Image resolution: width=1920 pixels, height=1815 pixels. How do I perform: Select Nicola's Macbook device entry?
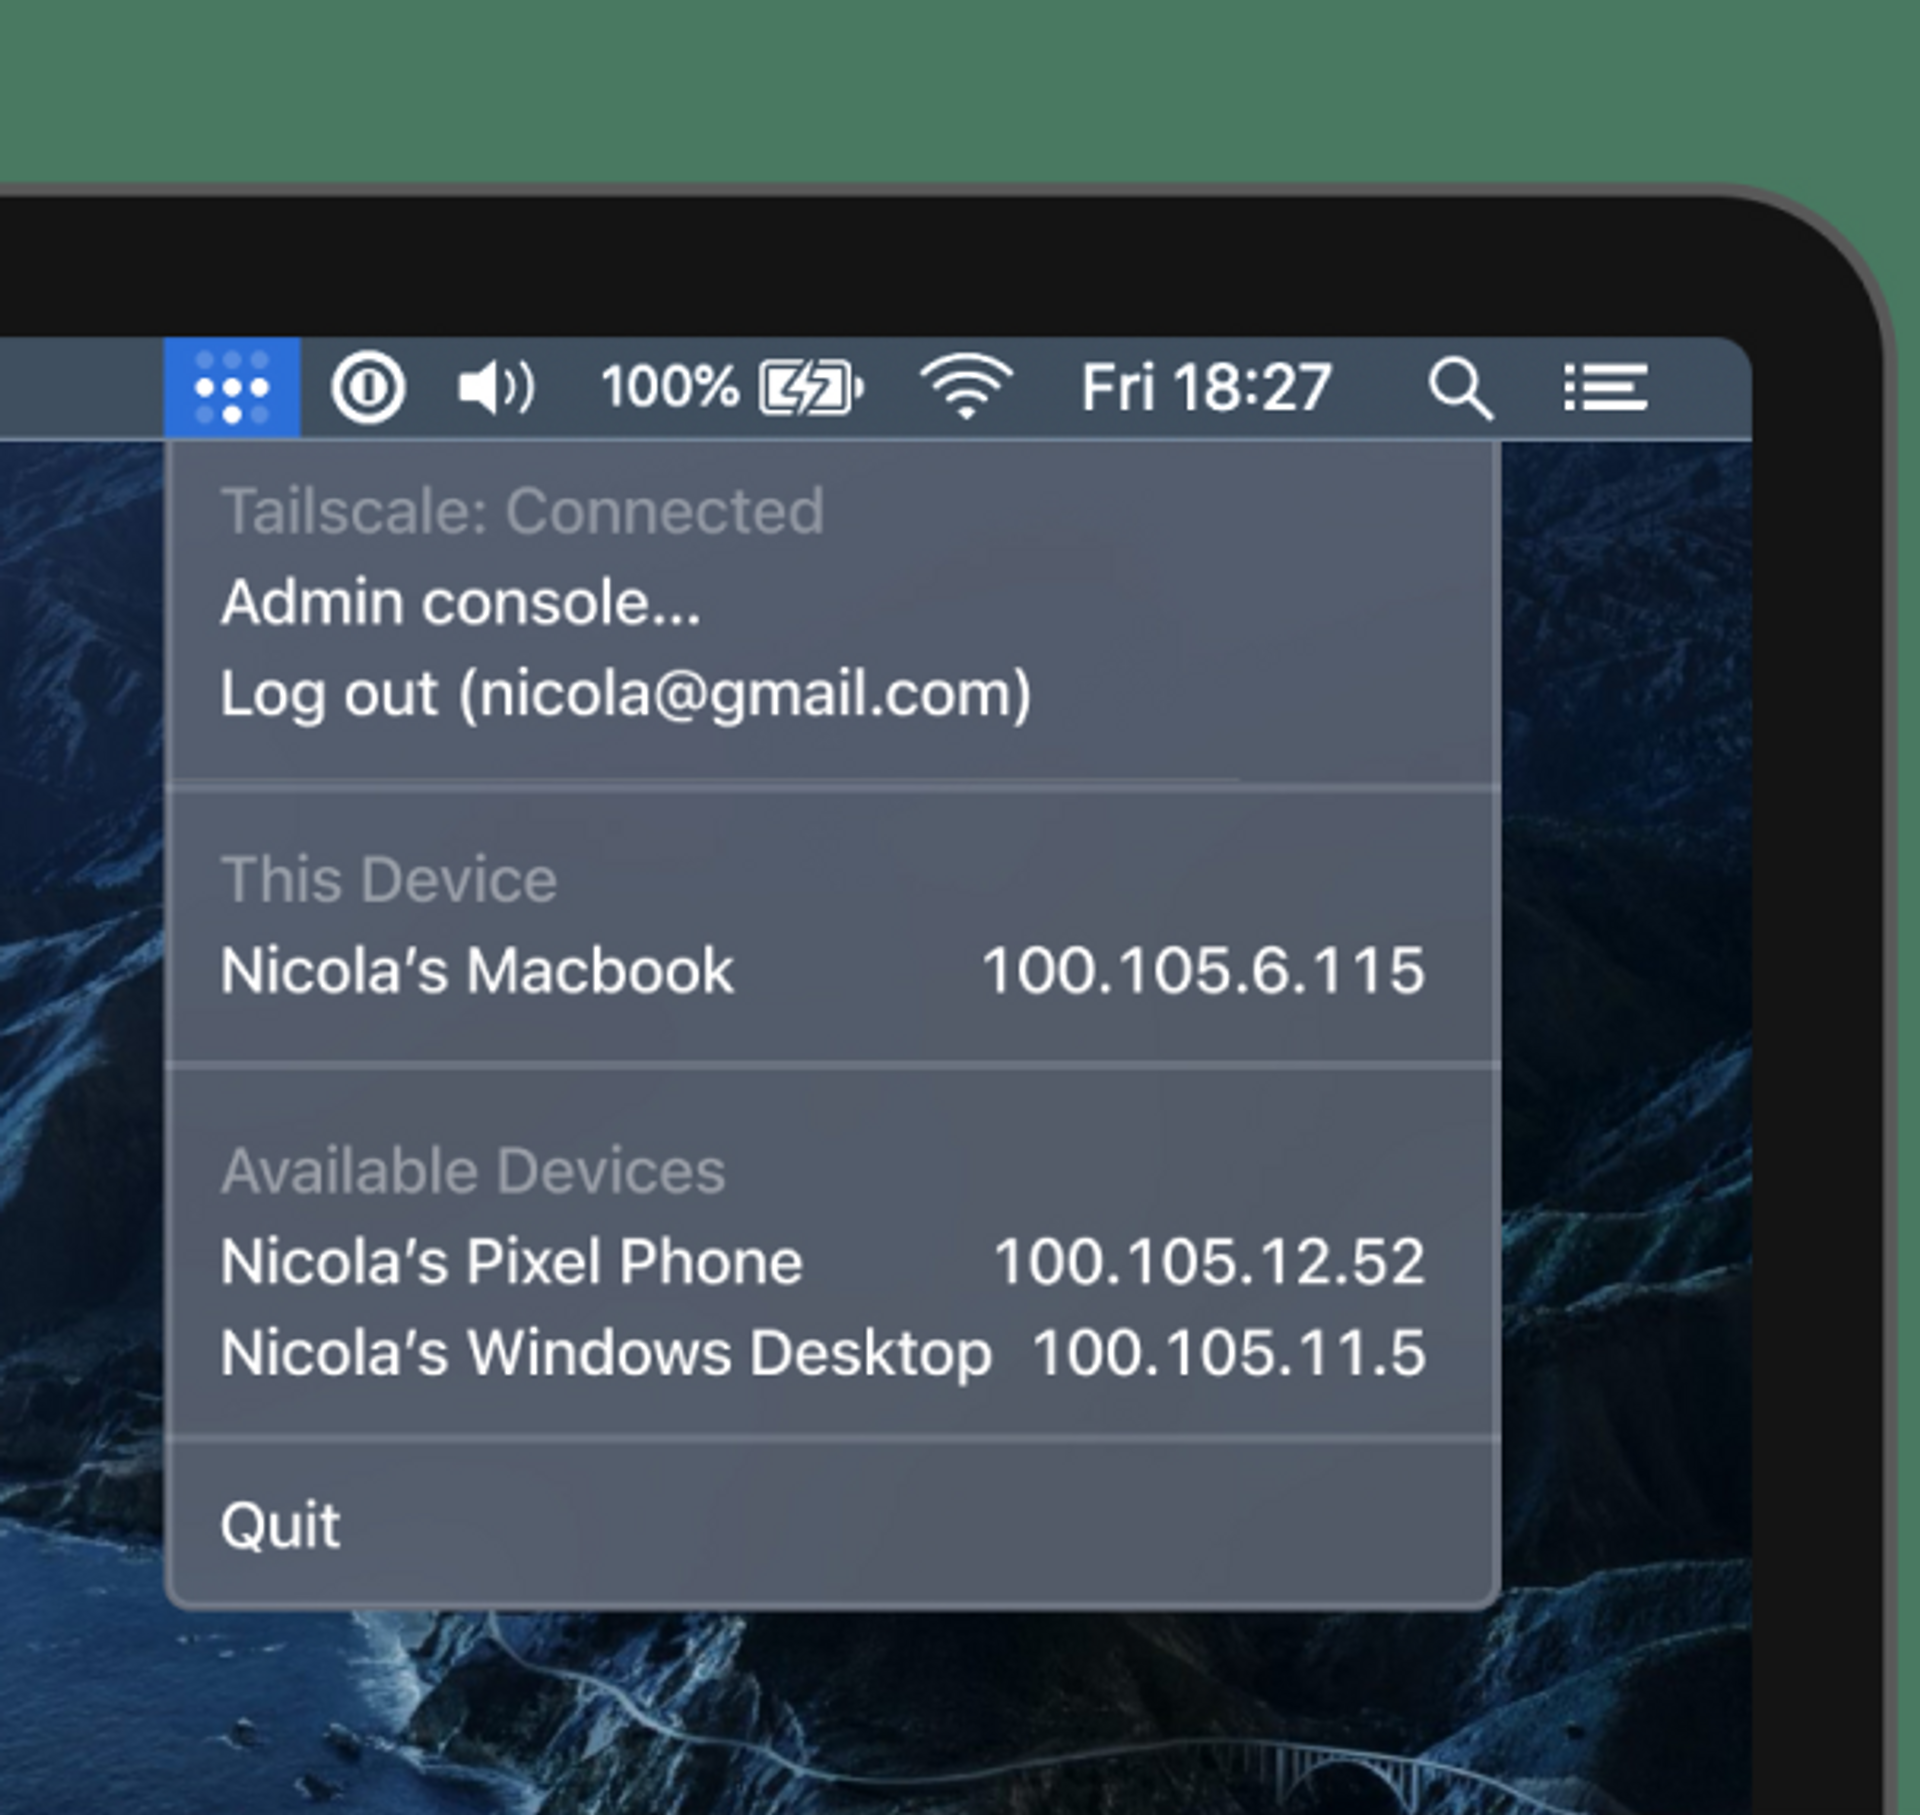click(477, 971)
